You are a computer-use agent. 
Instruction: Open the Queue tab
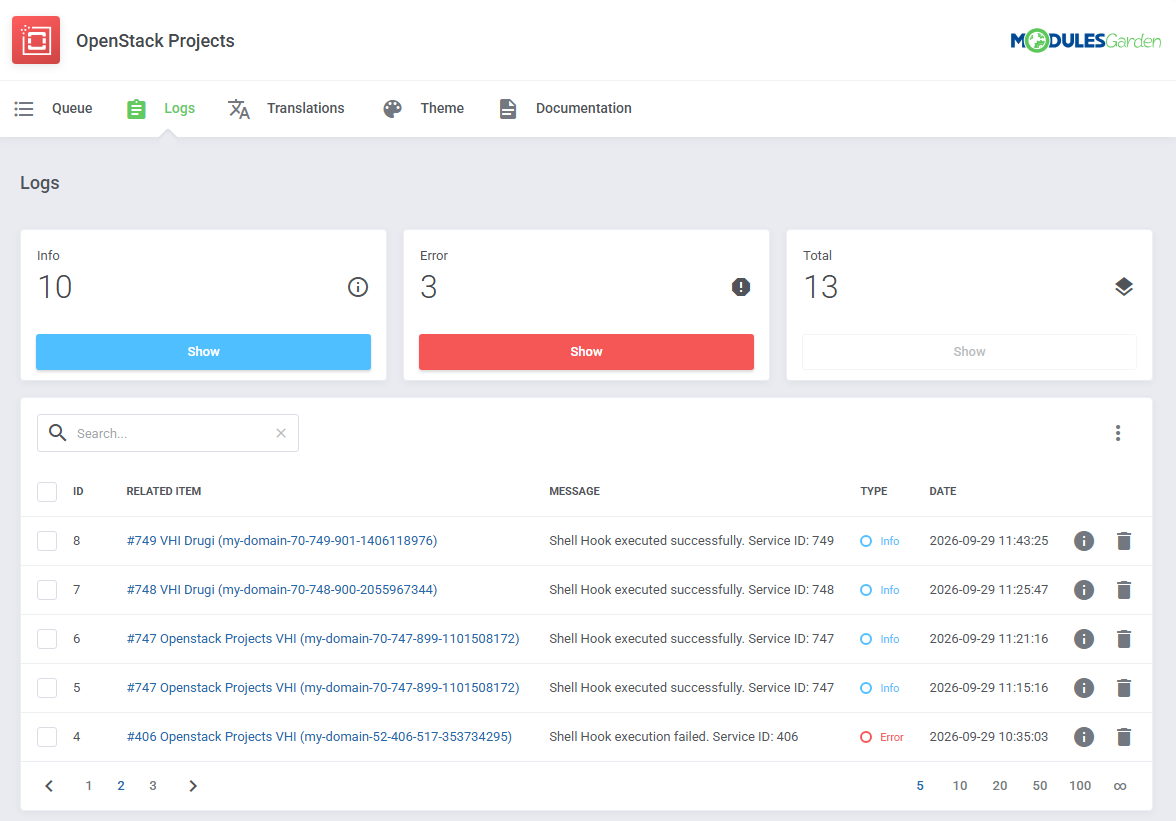53,109
